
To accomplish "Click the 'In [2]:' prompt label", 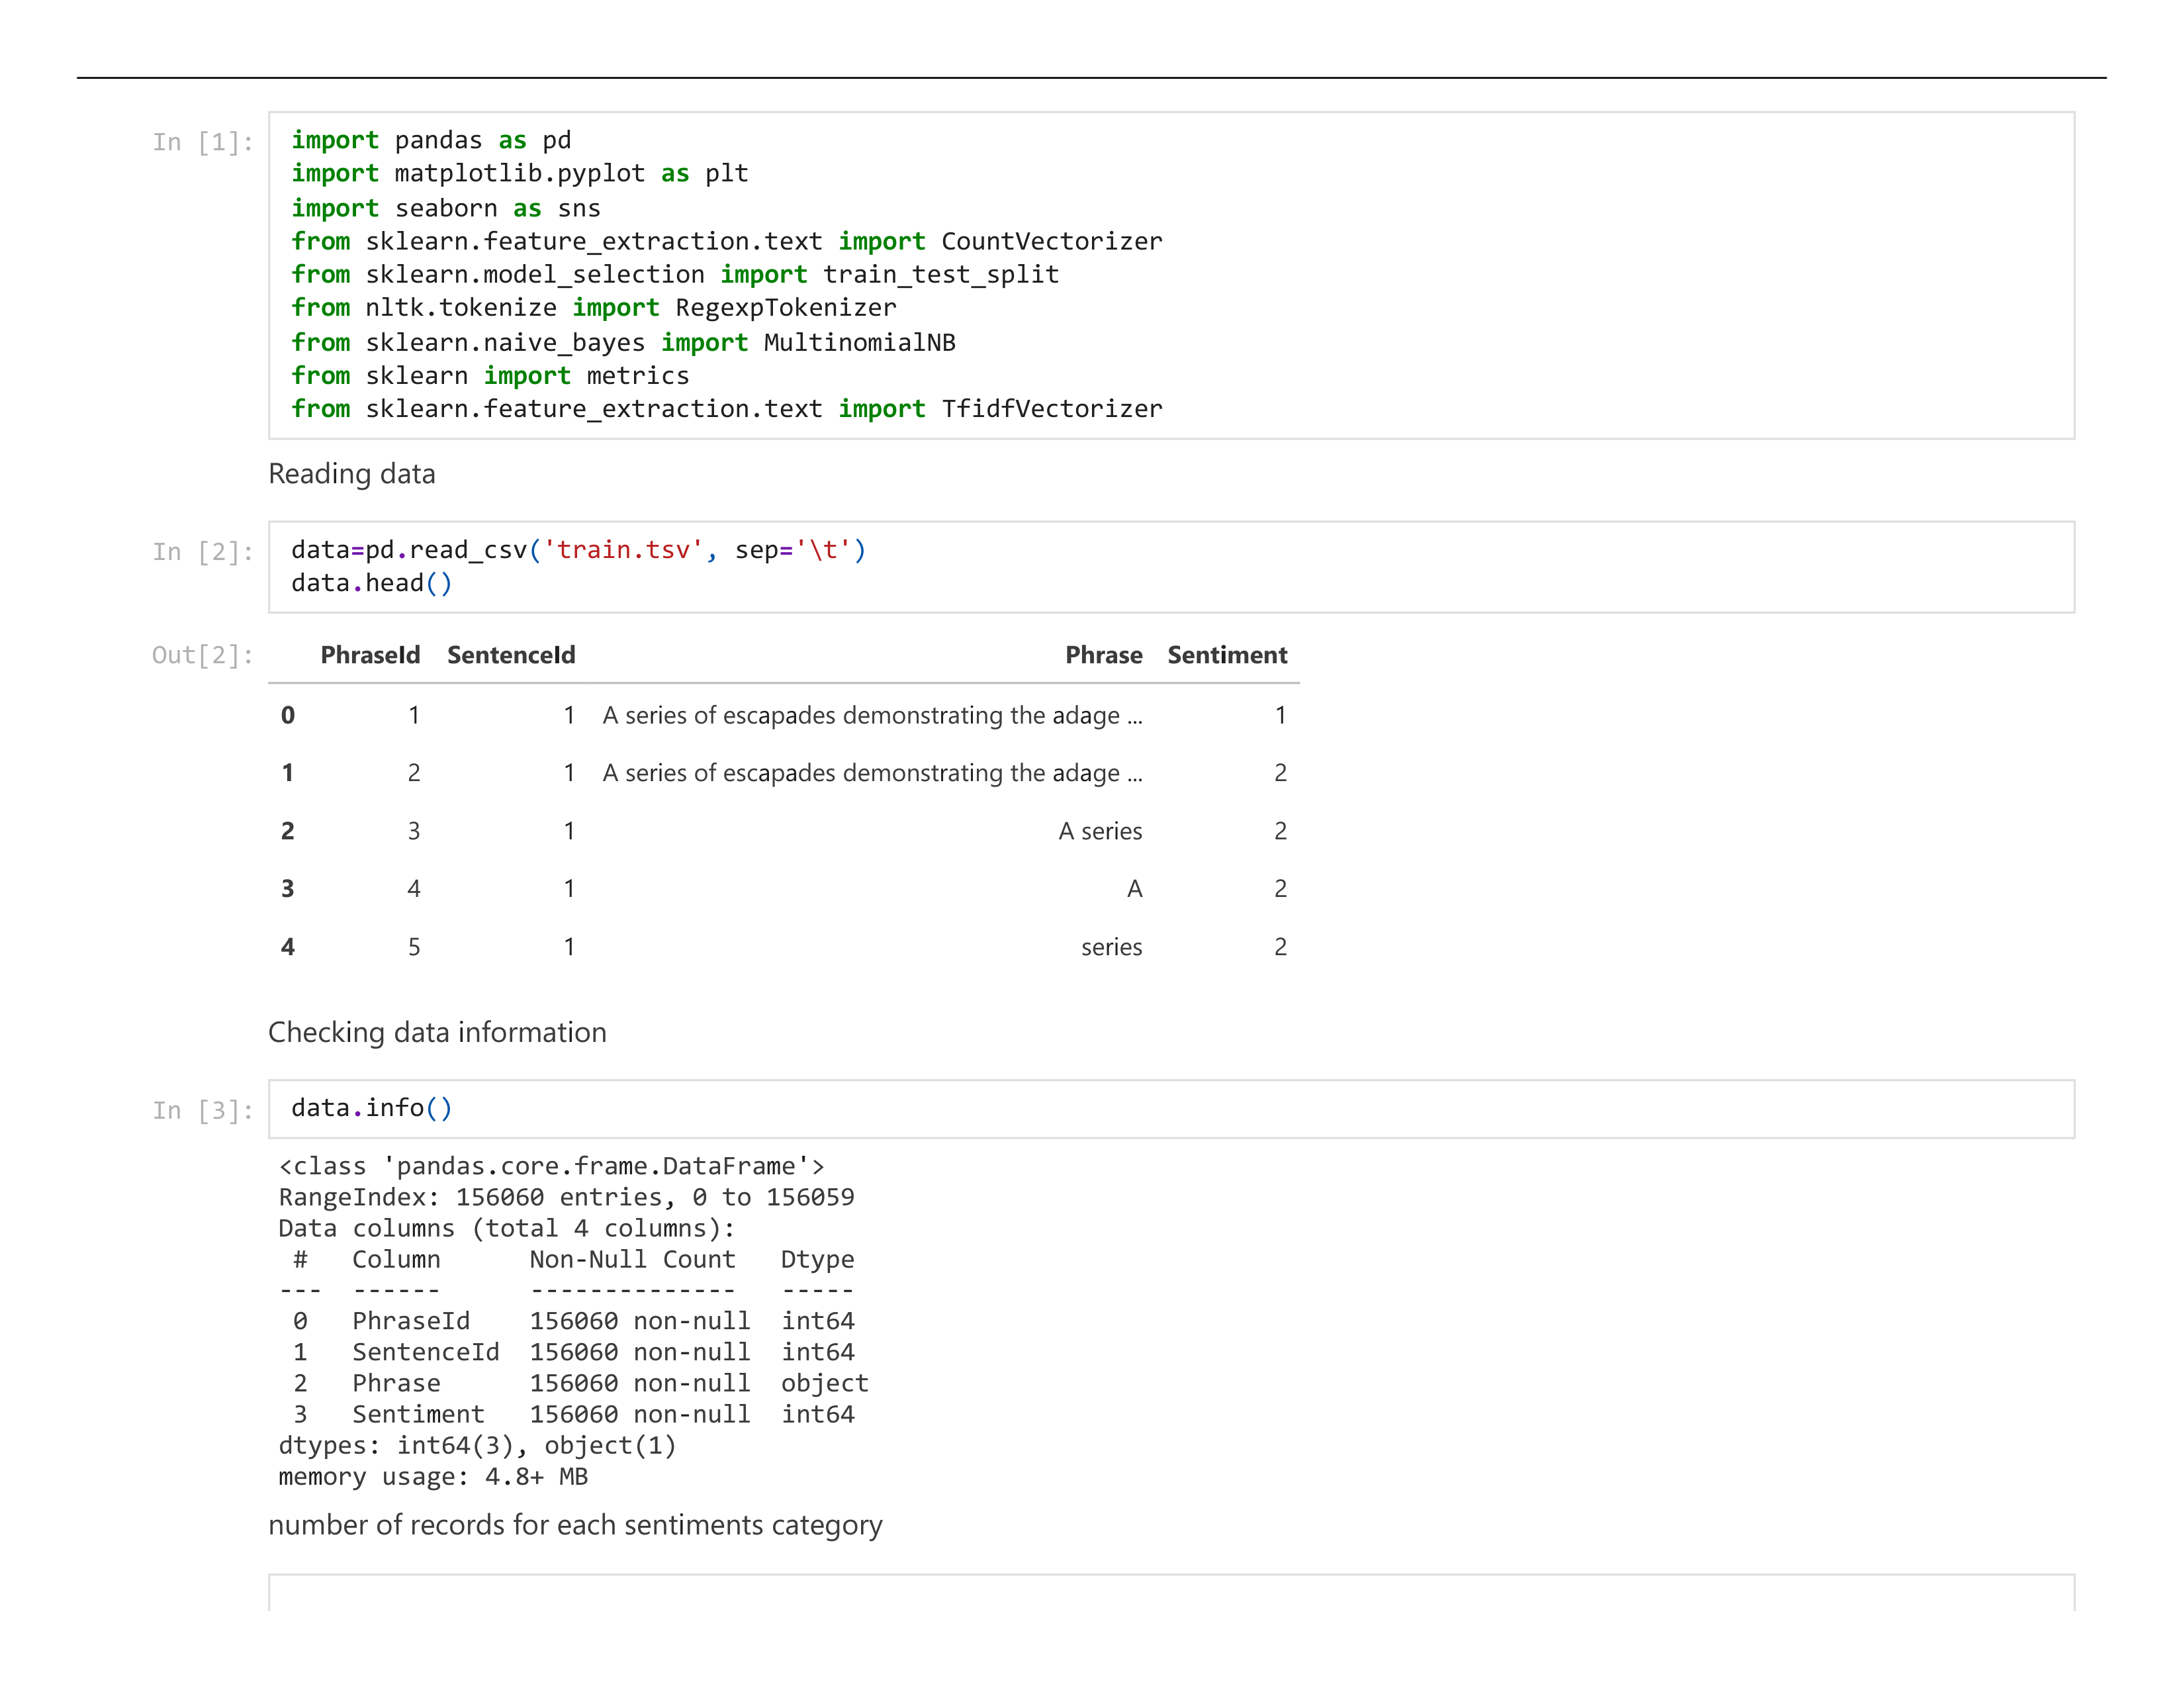I will click(x=203, y=552).
